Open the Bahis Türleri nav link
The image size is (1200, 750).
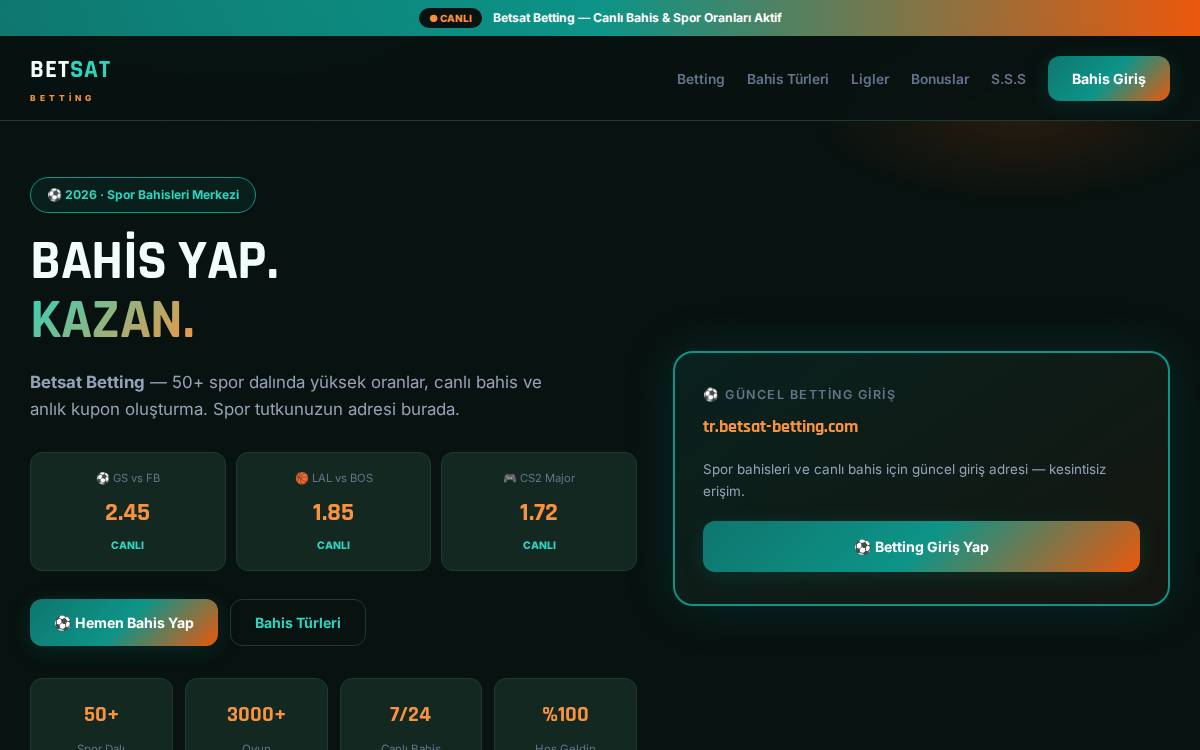tap(788, 79)
